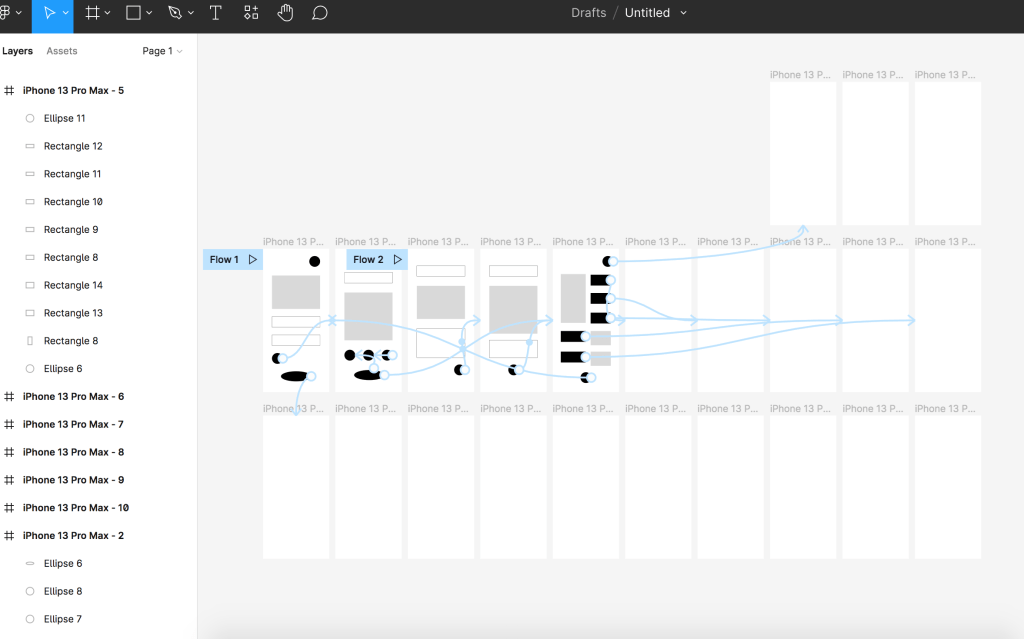
Task: Select the Rectangle shape tool
Action: (133, 13)
